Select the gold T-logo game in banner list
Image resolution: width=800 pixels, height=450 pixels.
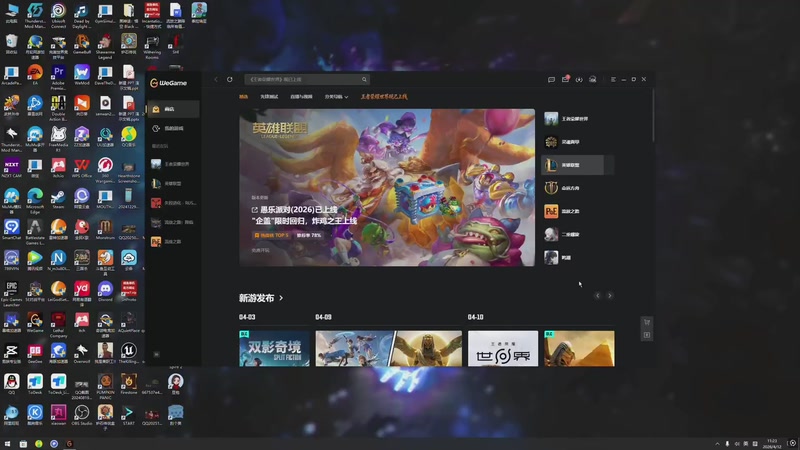pos(577,188)
